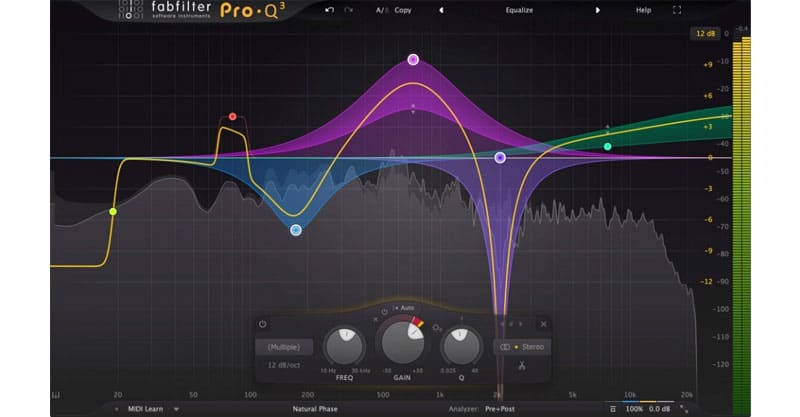Open the 12 dB/oct slope selector

point(284,365)
